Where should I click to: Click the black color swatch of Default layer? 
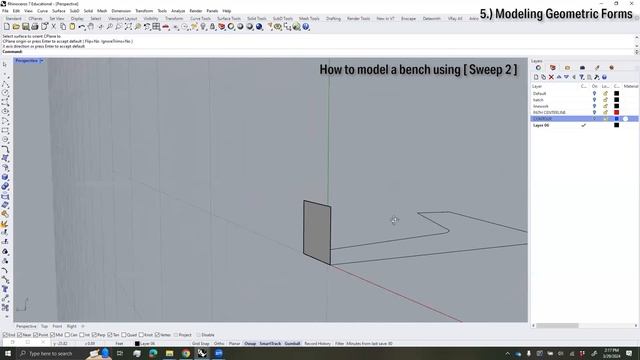616,93
